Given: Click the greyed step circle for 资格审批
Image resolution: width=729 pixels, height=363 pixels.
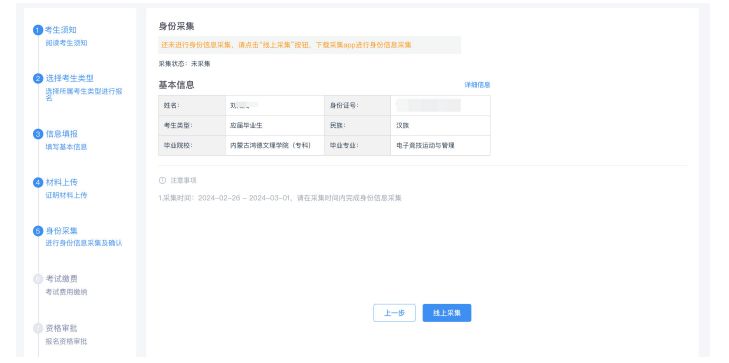Looking at the screenshot, I should [x=38, y=329].
